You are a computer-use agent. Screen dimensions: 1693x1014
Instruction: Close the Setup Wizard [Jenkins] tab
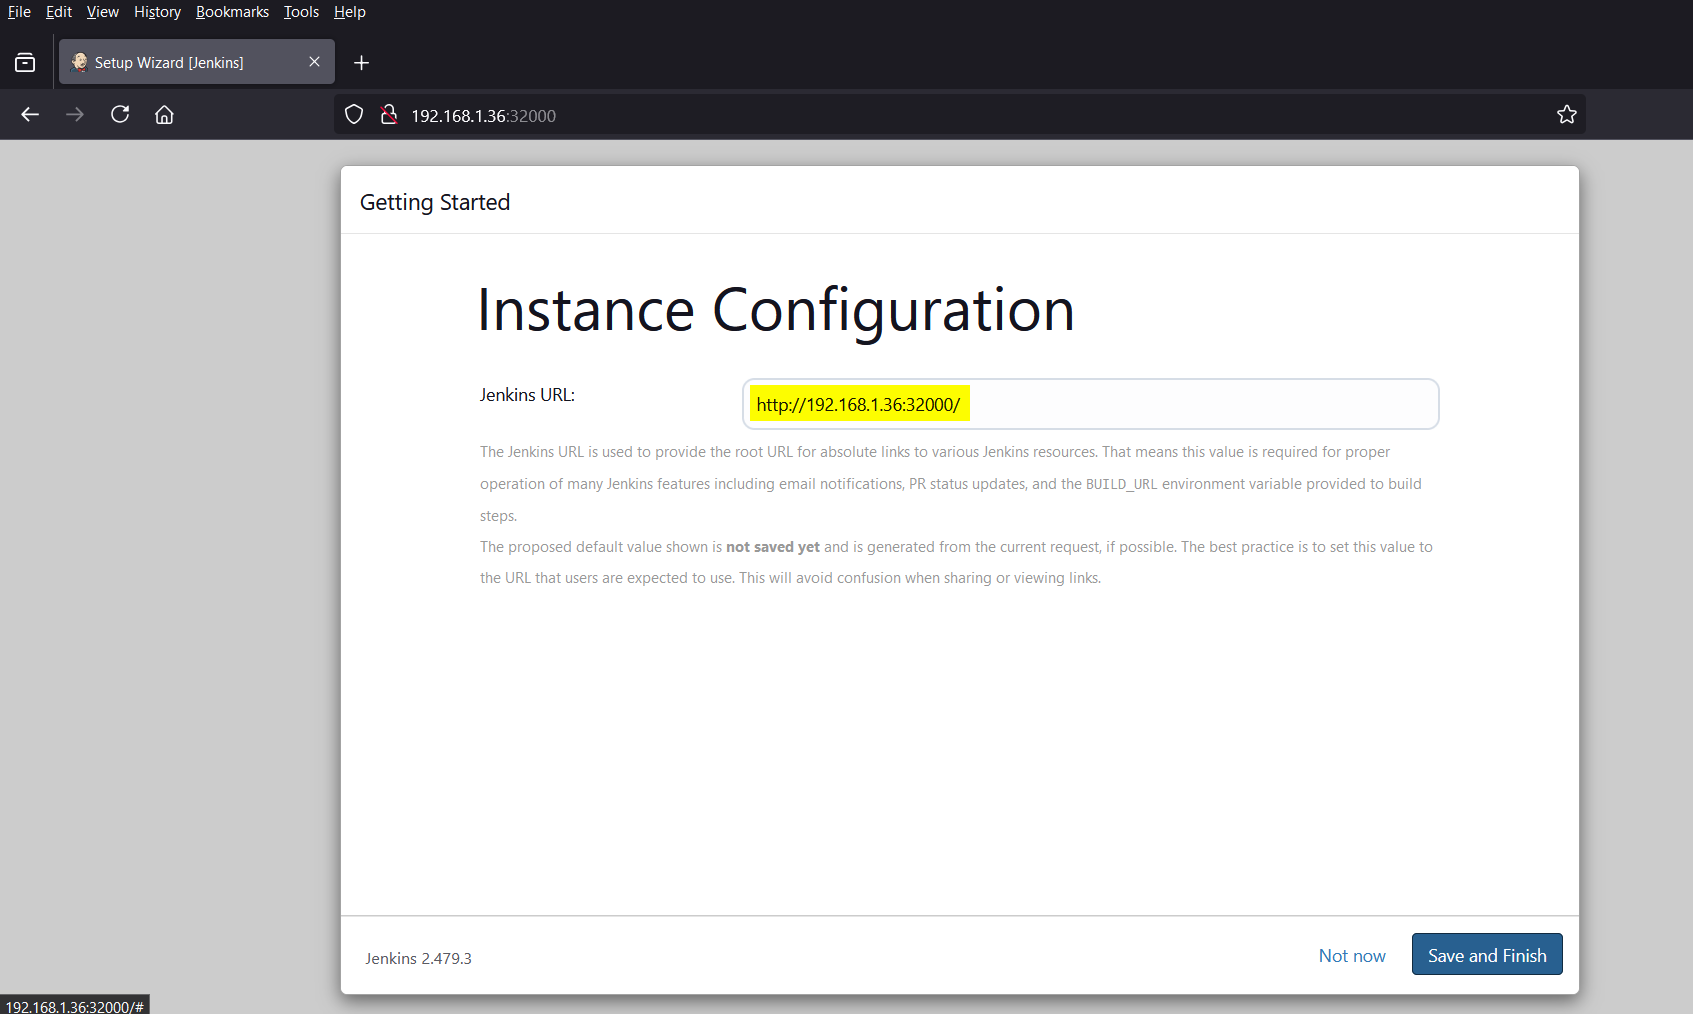click(x=314, y=62)
